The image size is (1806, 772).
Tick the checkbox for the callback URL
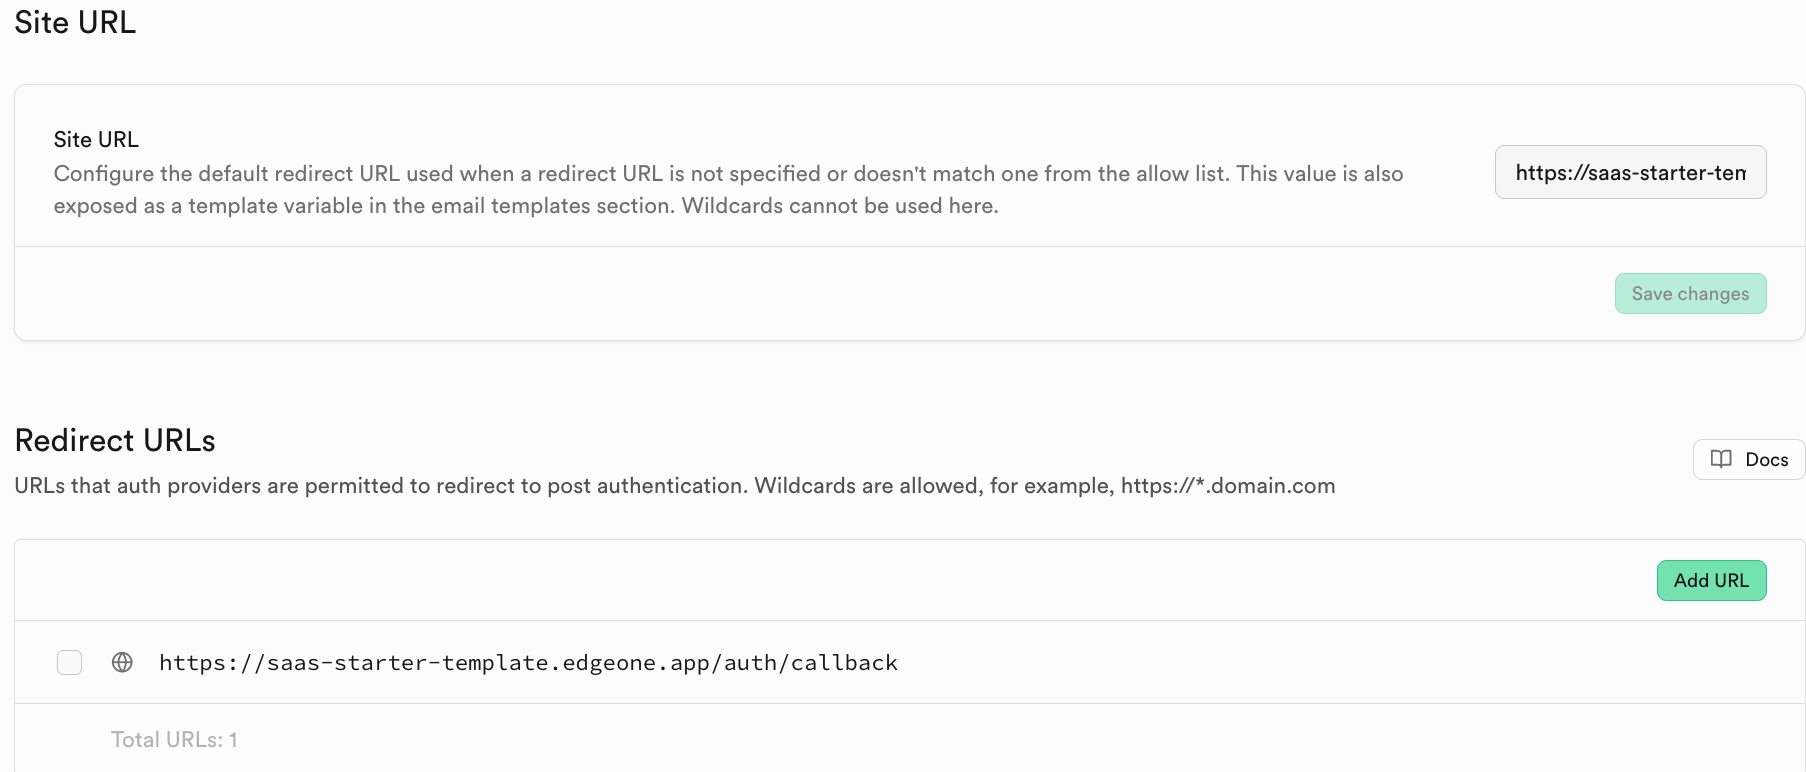[69, 662]
